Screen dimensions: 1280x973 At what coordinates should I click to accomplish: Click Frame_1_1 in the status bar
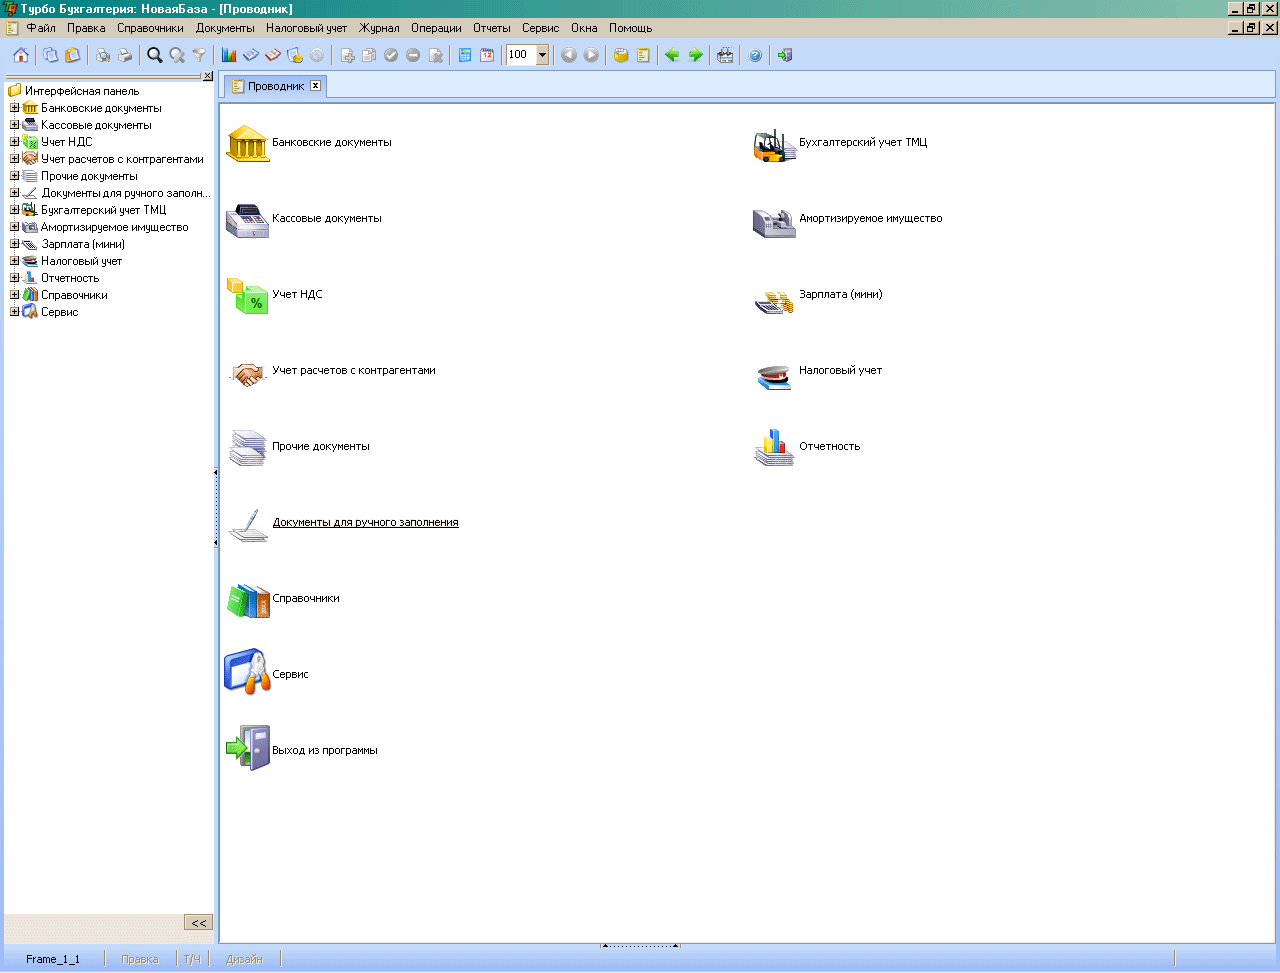pos(53,959)
